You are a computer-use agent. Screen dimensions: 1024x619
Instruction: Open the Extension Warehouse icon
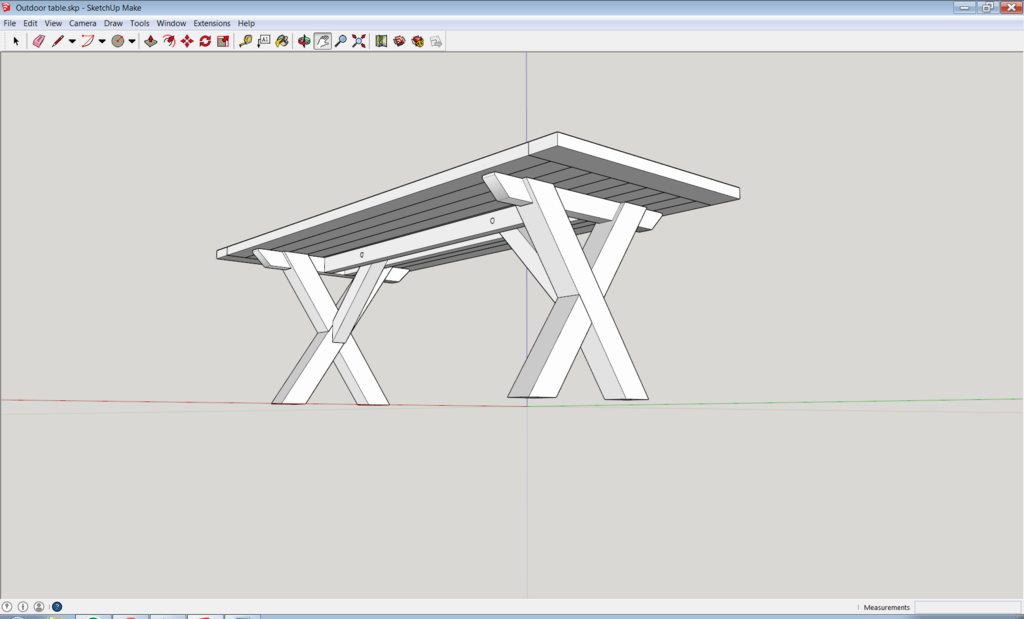[x=417, y=41]
